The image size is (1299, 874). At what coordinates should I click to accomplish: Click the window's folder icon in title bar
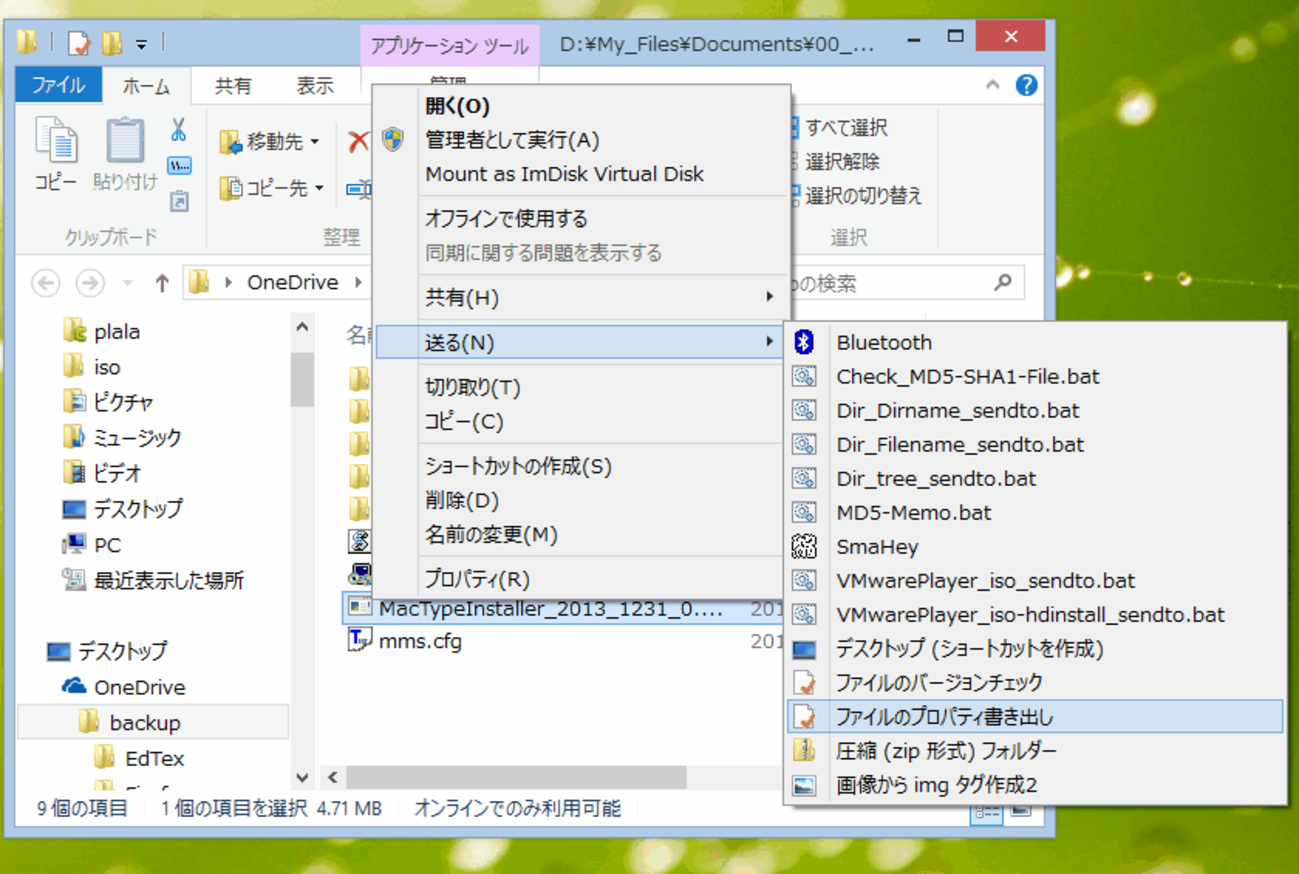tap(28, 42)
